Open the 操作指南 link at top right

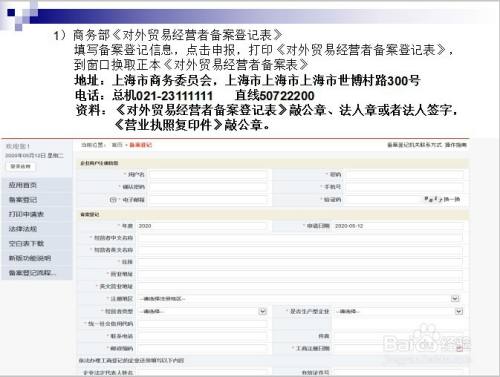coord(456,145)
